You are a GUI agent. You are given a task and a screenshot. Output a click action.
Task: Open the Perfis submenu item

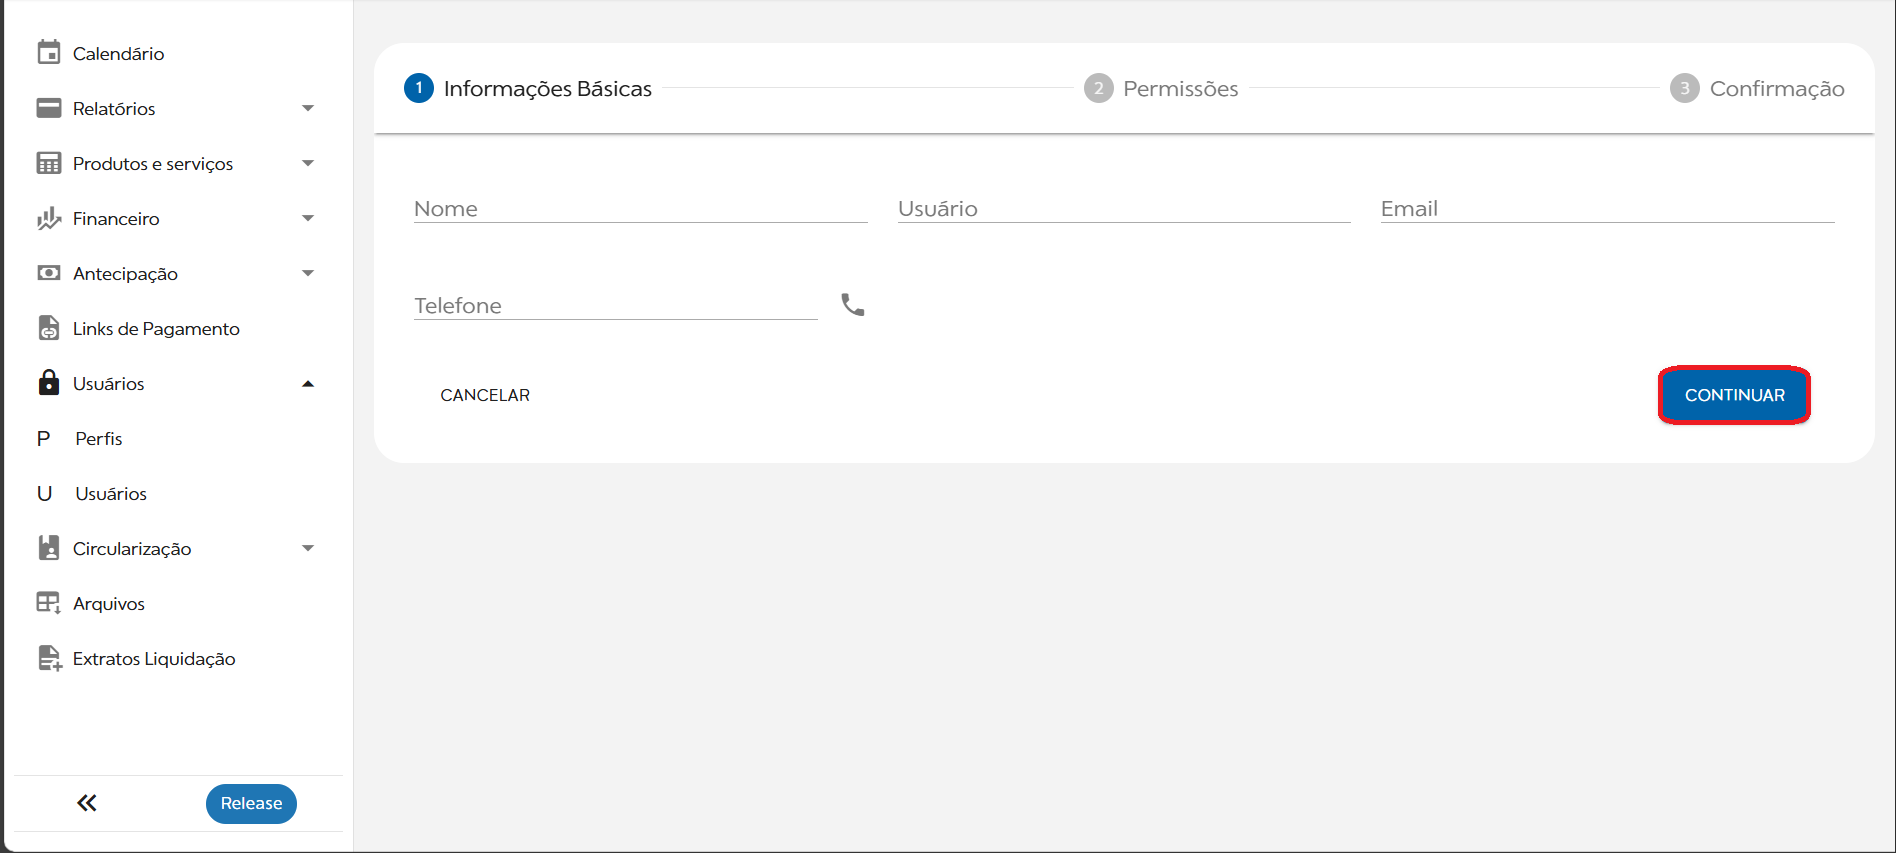(x=99, y=439)
